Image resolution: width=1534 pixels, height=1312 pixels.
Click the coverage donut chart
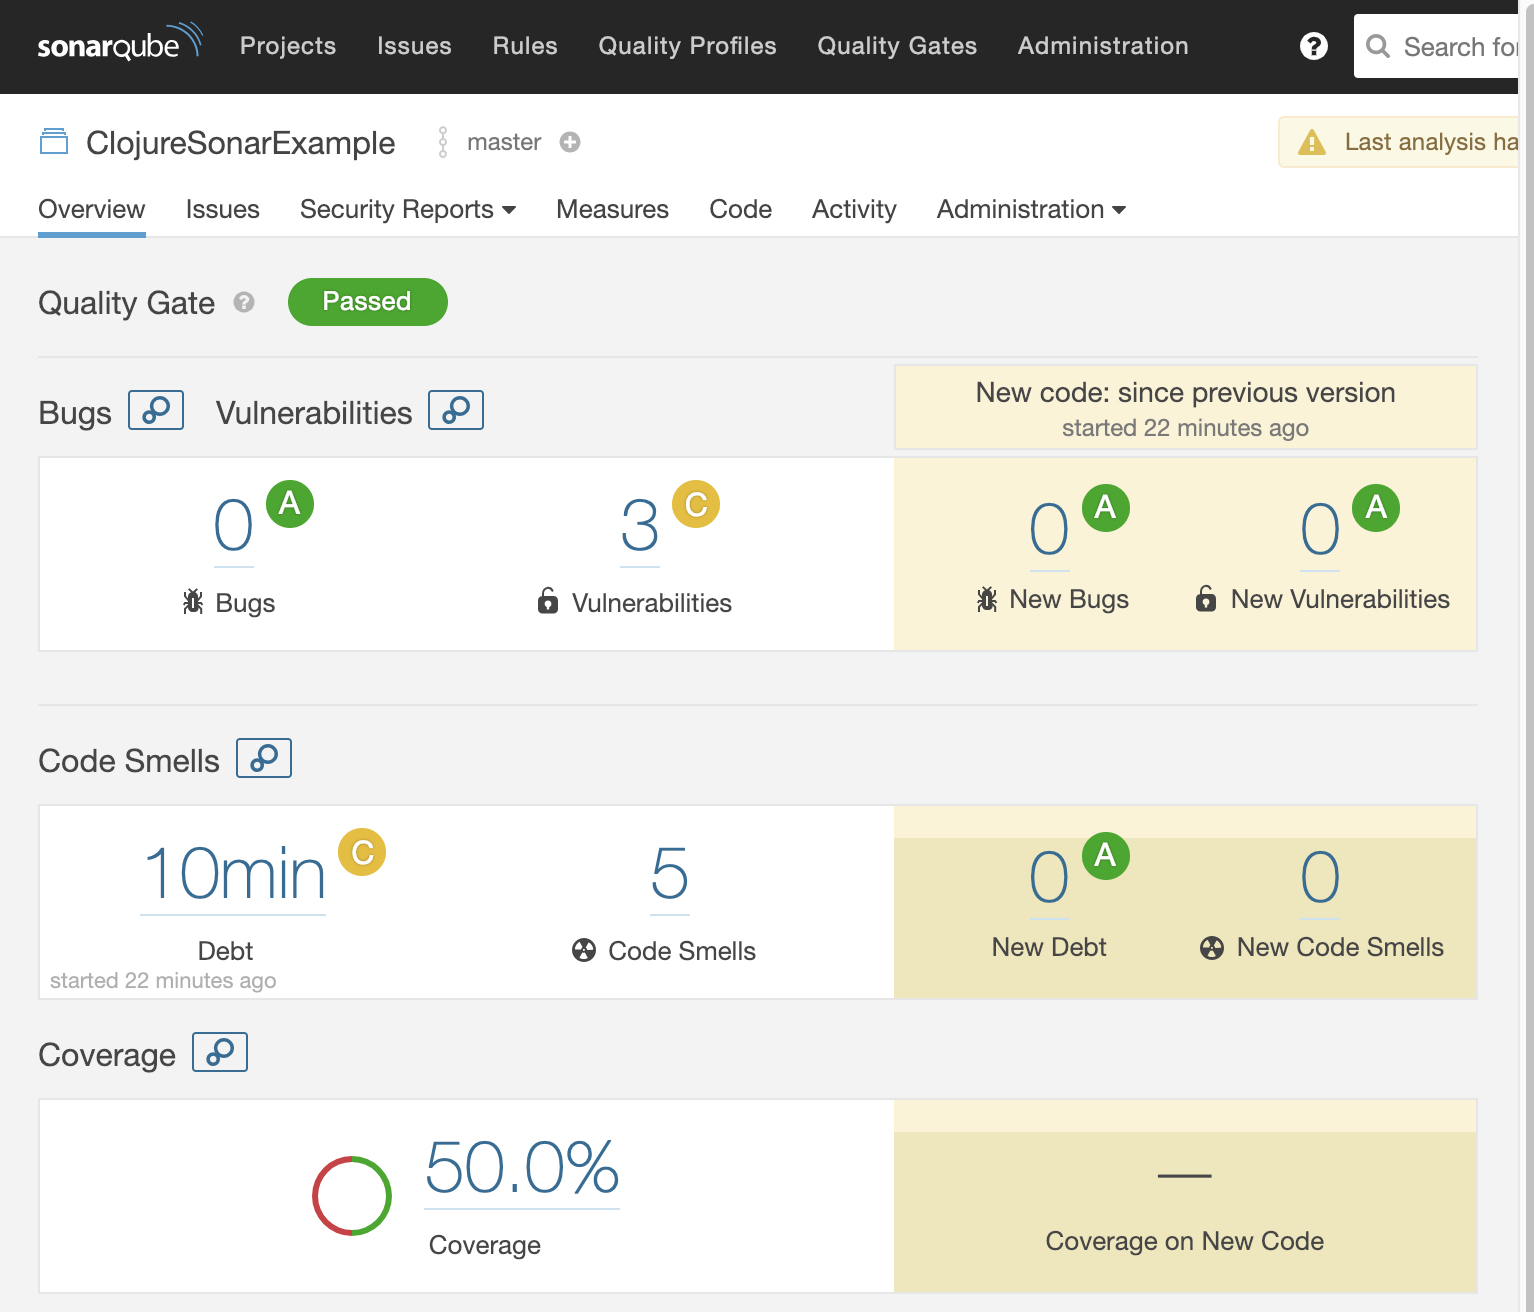coord(352,1196)
